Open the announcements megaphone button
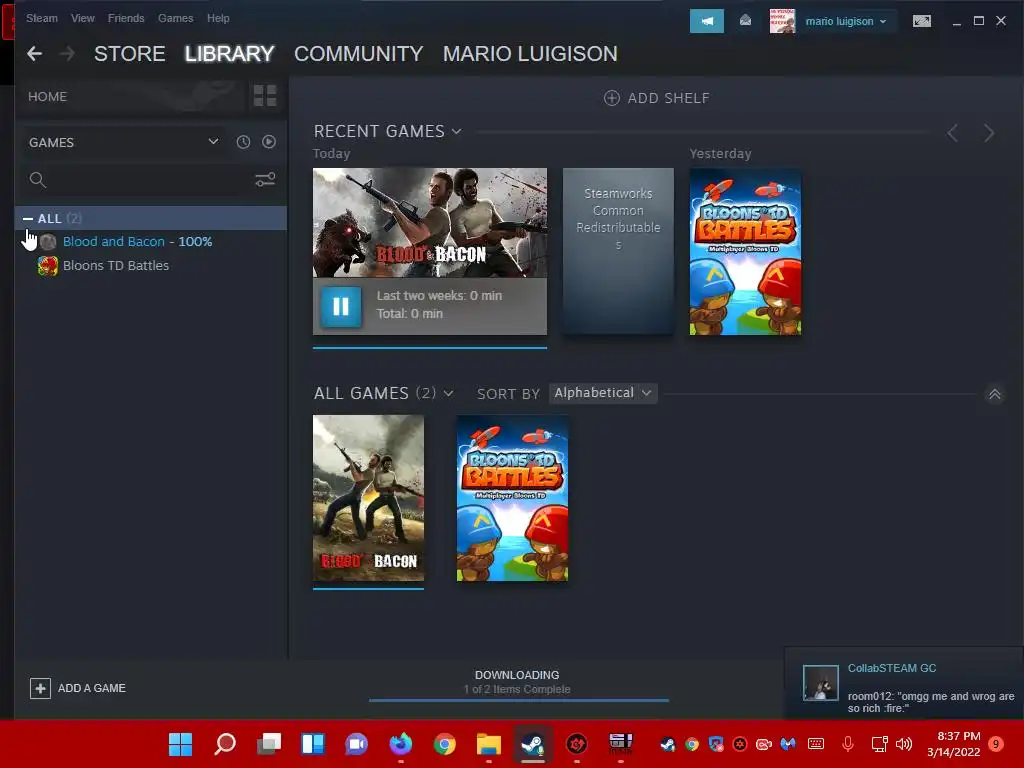1024x768 pixels. [707, 21]
